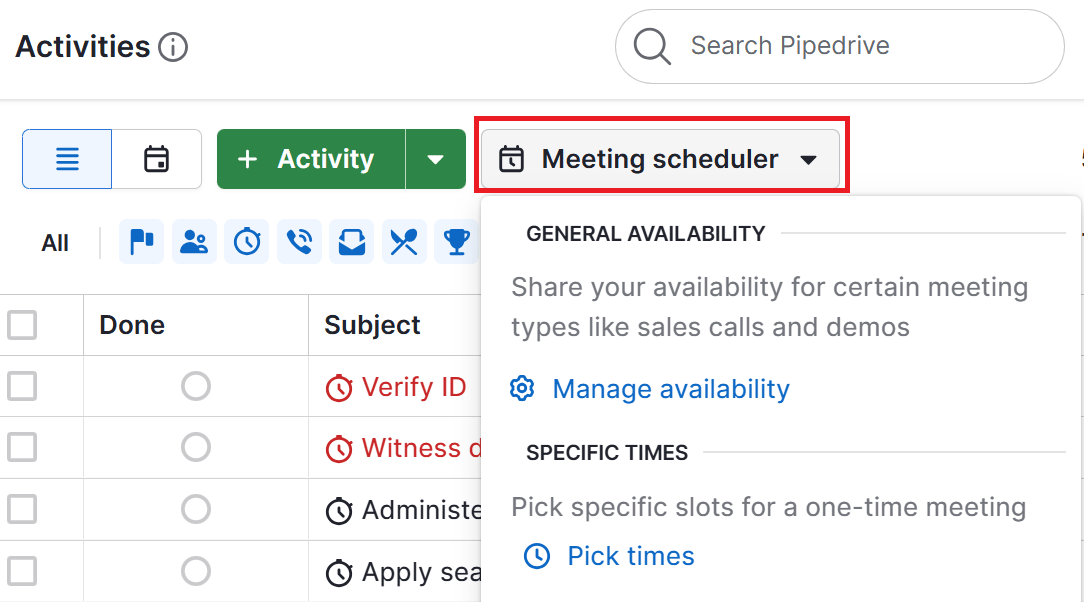
Task: Select the Lunch activity type icon
Action: pyautogui.click(x=404, y=241)
